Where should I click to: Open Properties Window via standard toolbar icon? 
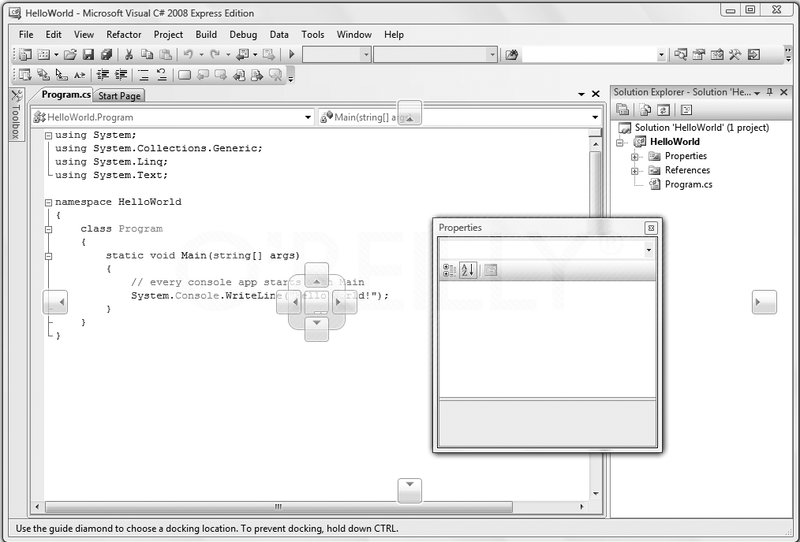click(x=698, y=54)
